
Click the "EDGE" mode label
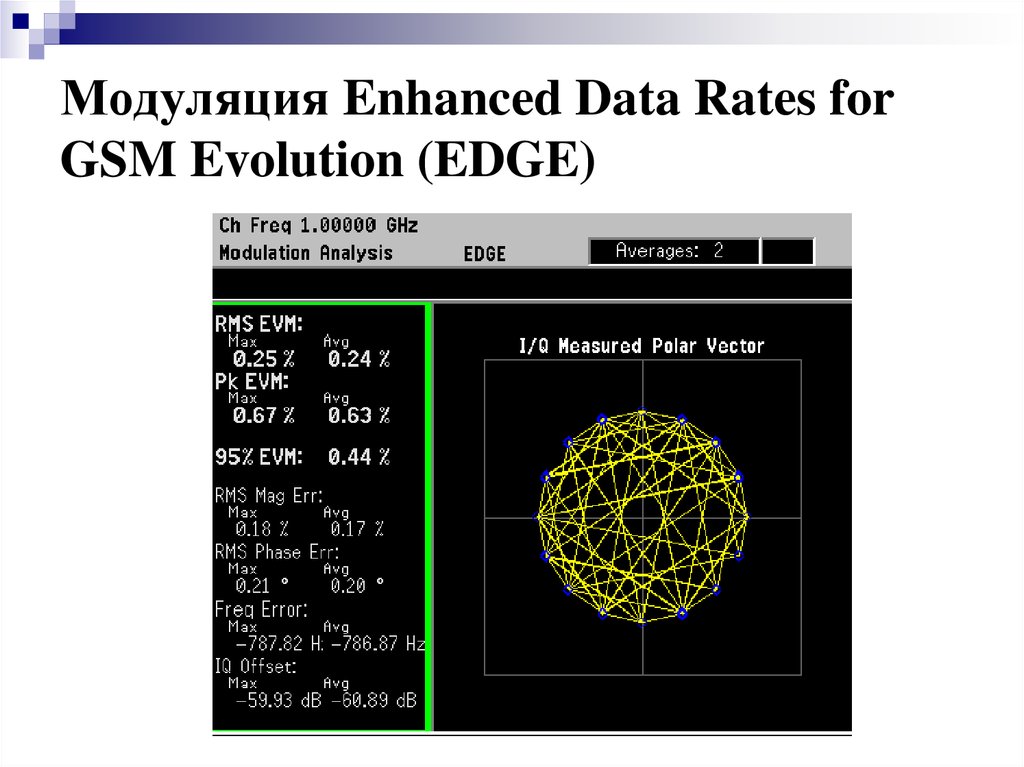[485, 254]
